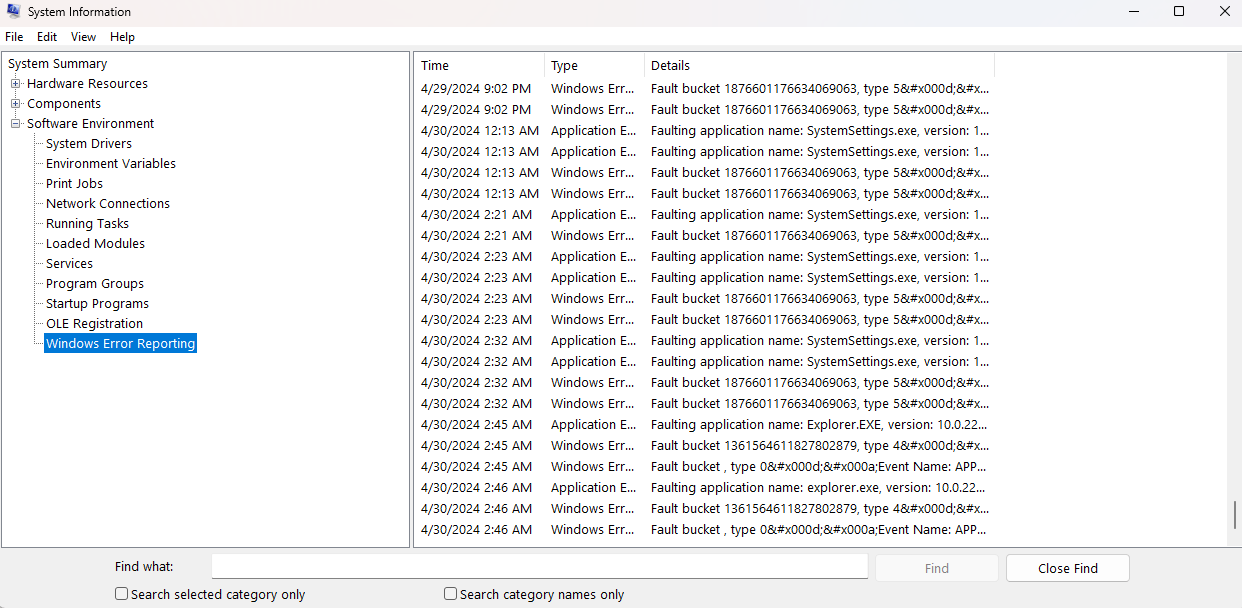The width and height of the screenshot is (1242, 608).
Task: Select 2:45 AM Fault bucket 1361564611827802879 row
Action: click(704, 446)
